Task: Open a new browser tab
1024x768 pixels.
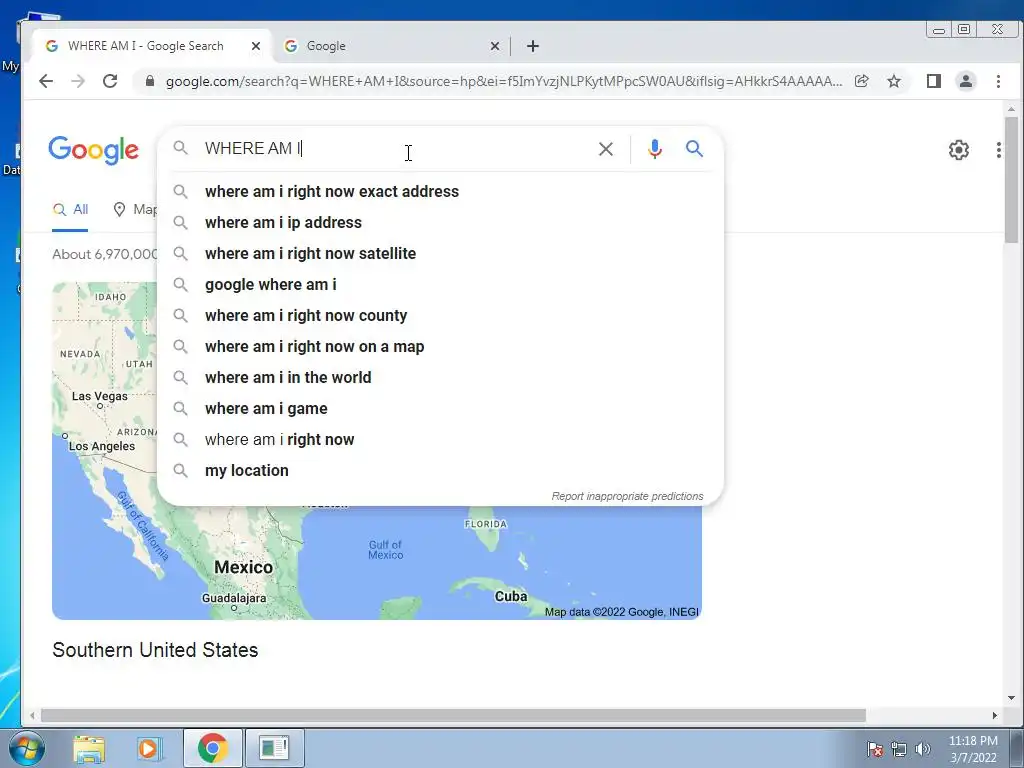Action: [x=533, y=46]
